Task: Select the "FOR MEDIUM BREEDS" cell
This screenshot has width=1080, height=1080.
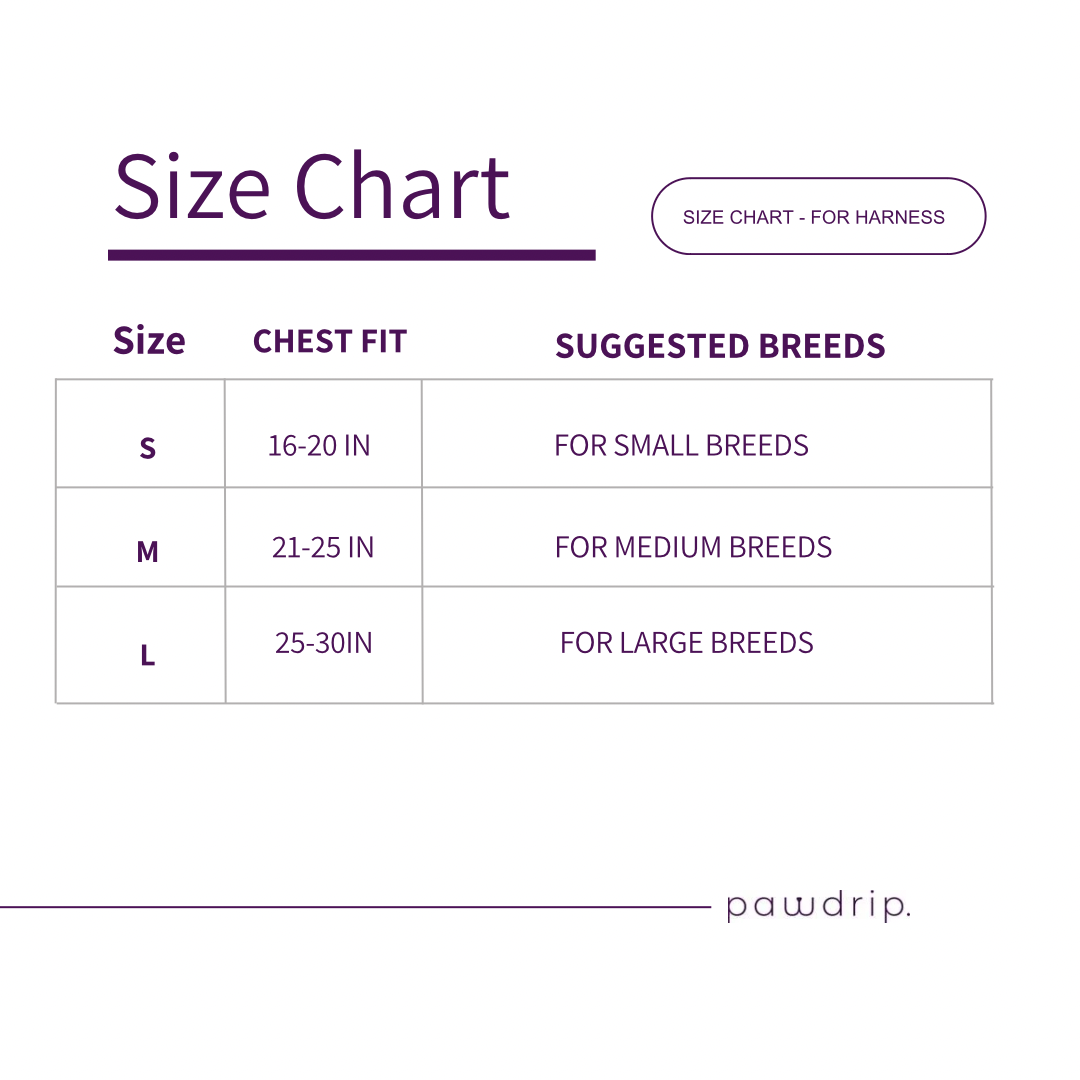Action: click(693, 547)
